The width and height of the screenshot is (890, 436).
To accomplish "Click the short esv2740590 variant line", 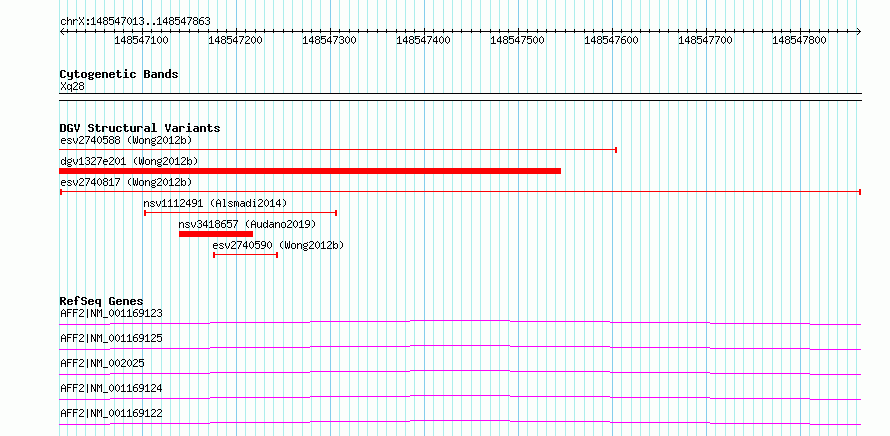I will 245,255.
